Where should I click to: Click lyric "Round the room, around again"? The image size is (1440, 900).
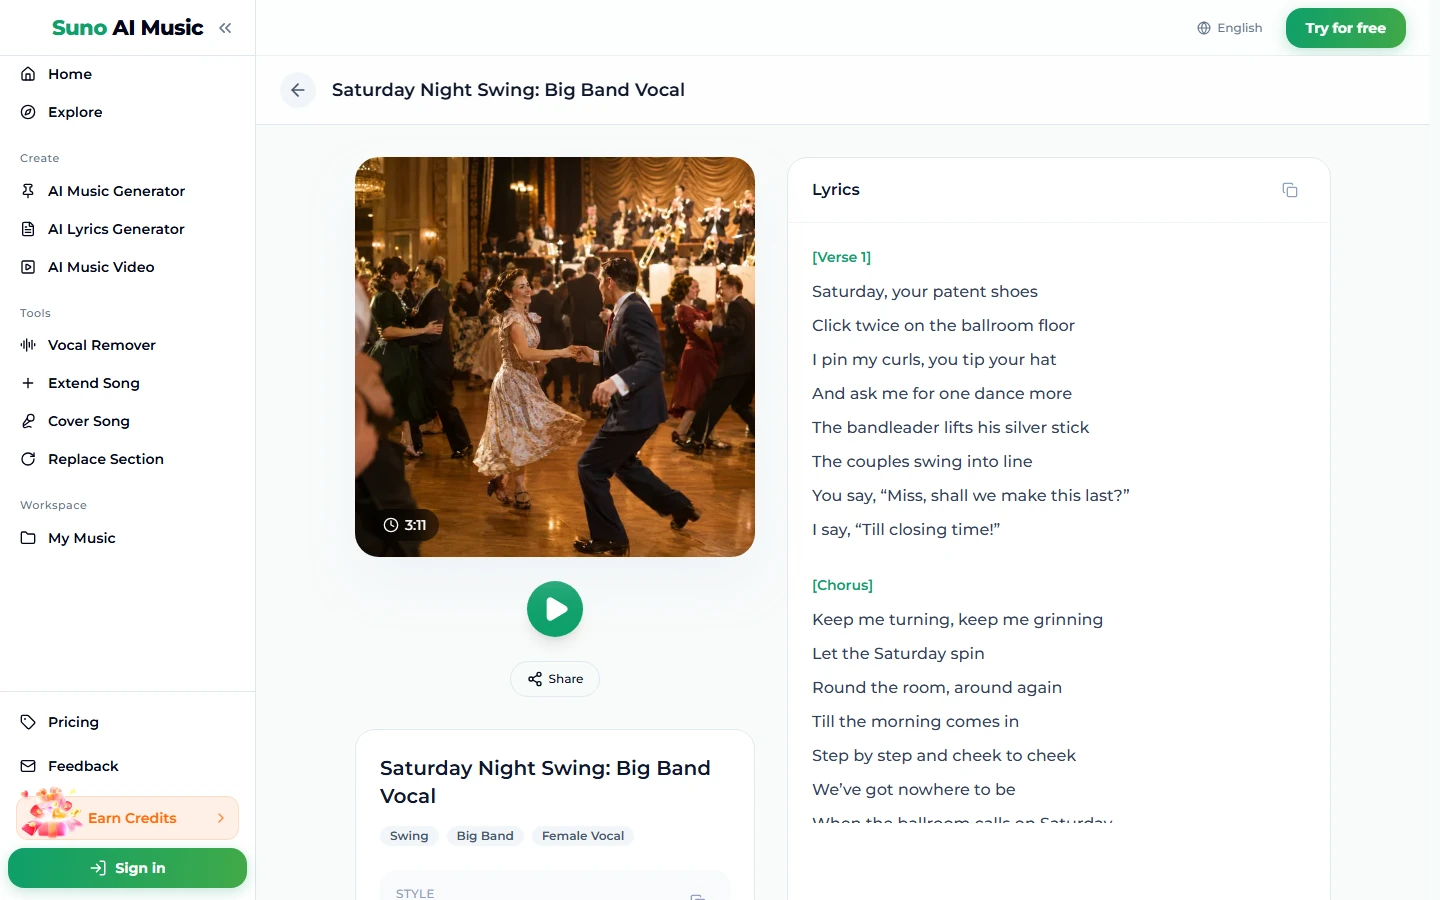[937, 687]
